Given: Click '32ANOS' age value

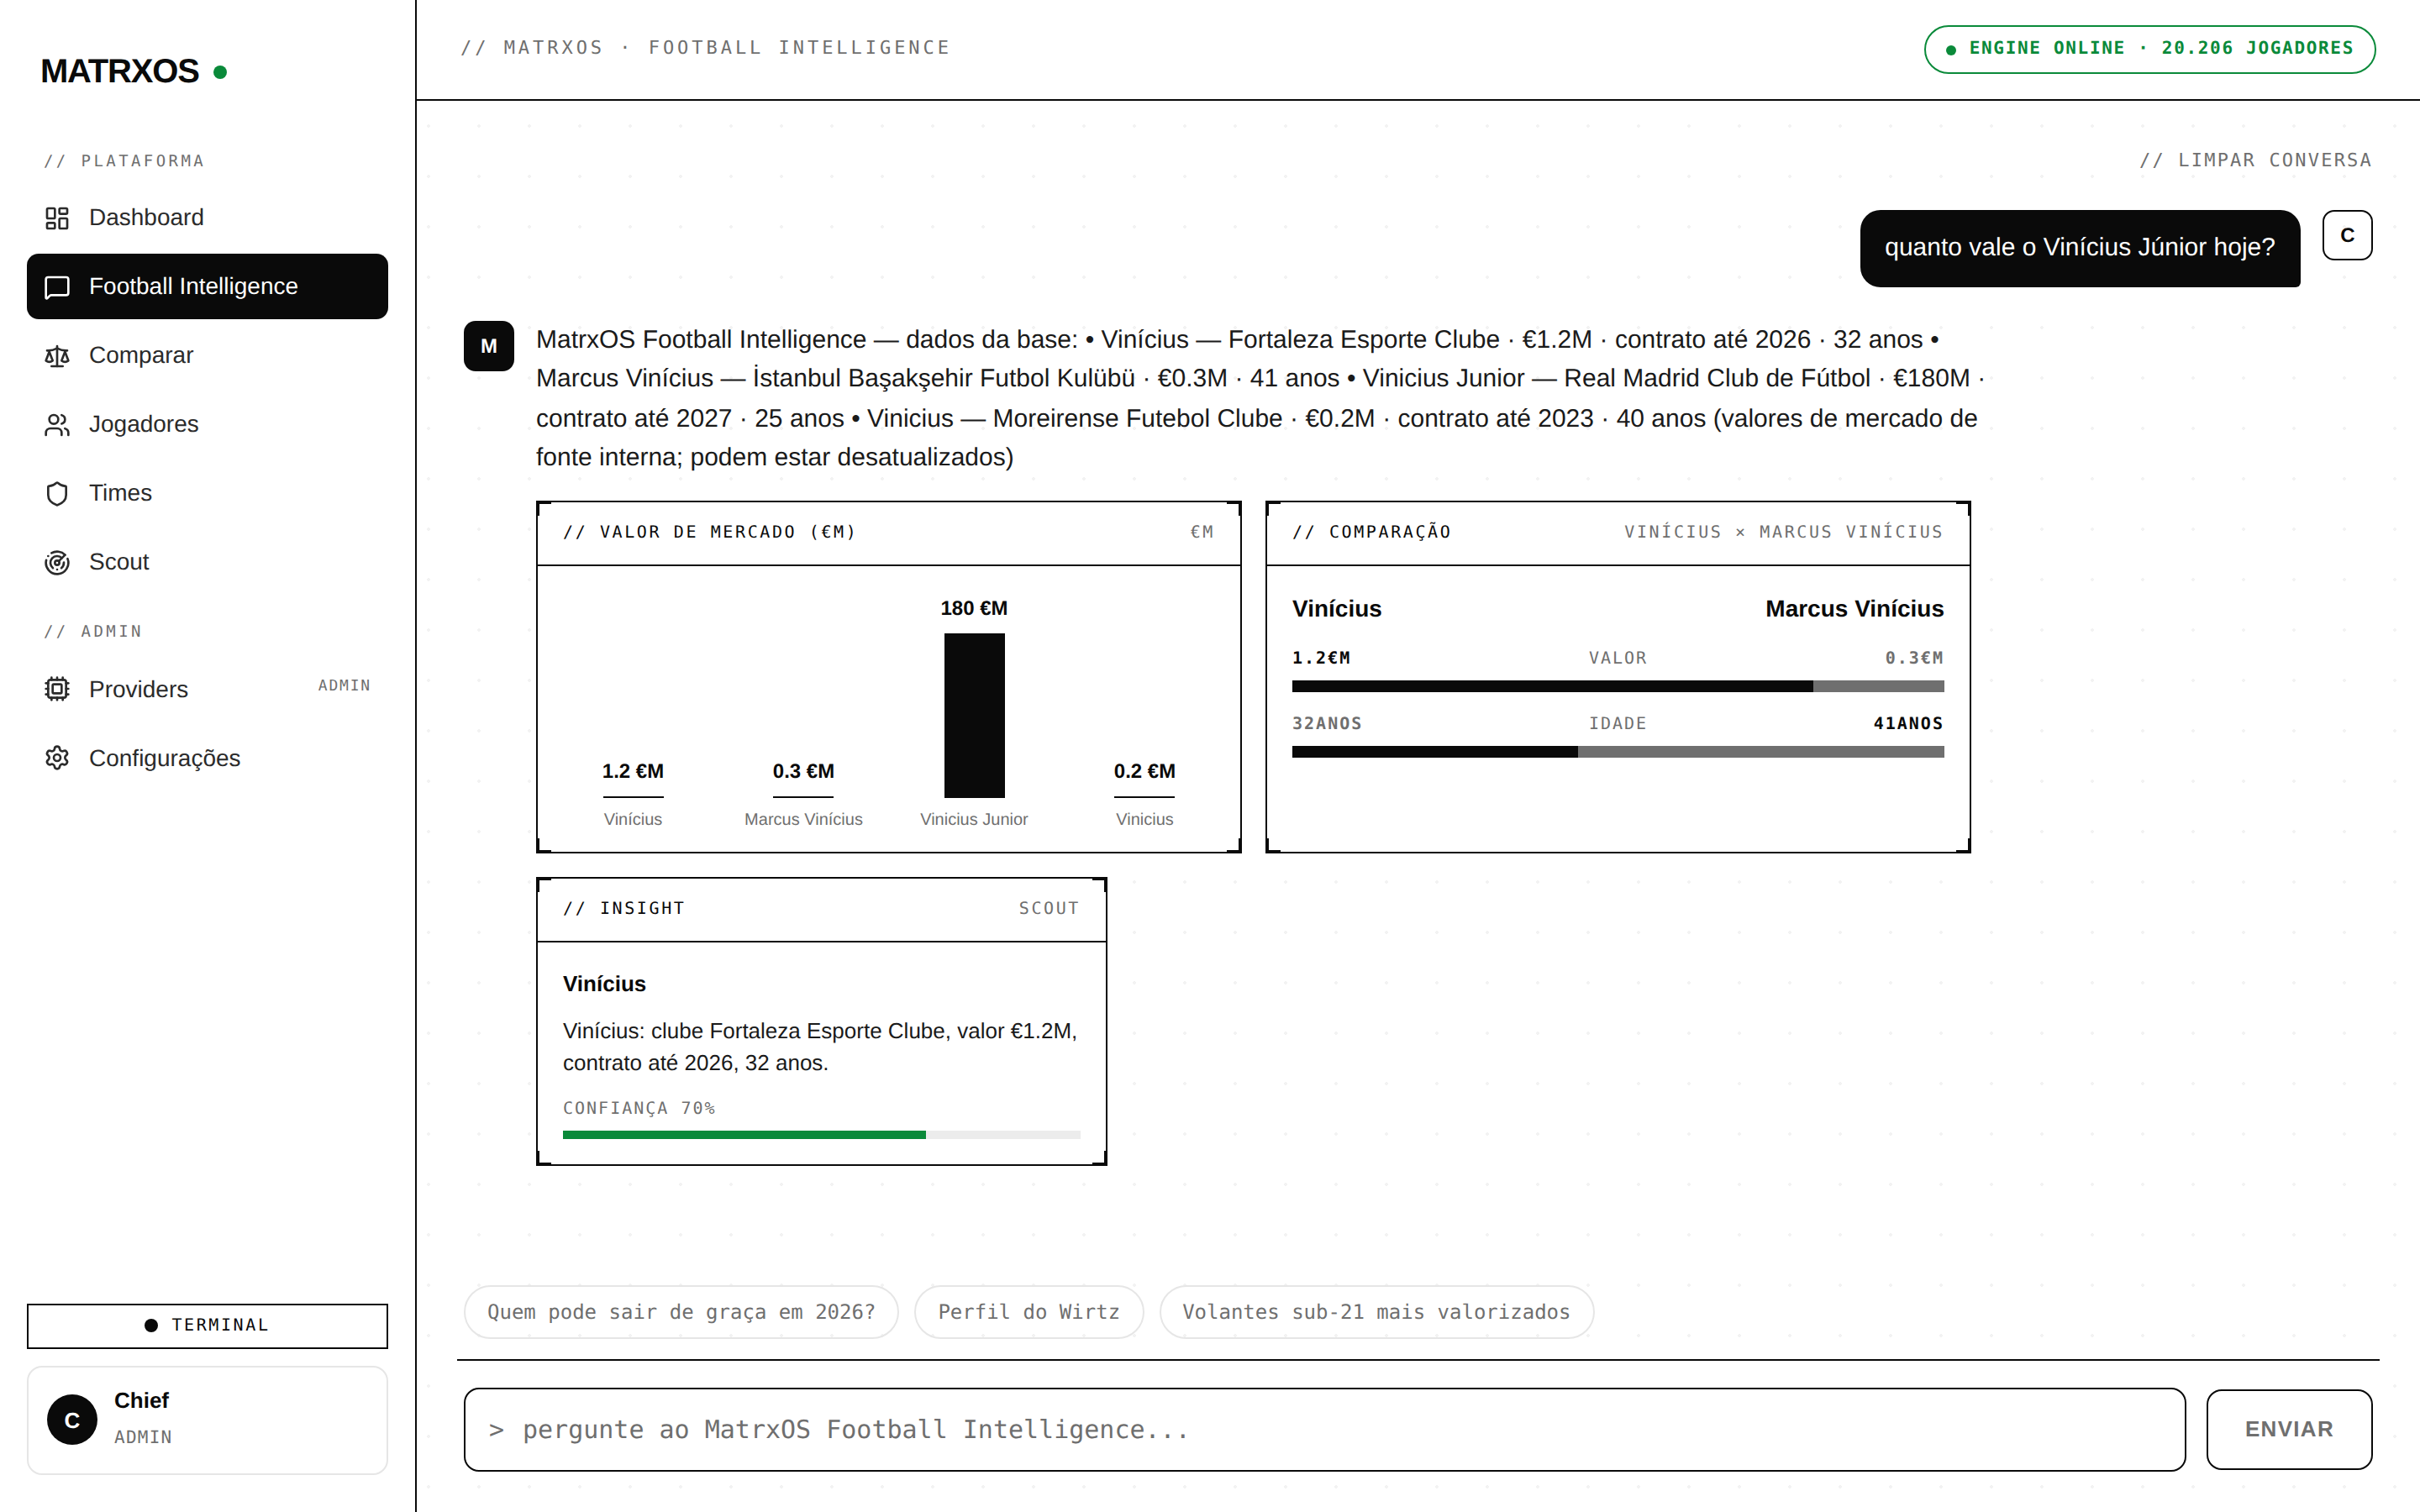Looking at the screenshot, I should coord(1327,723).
